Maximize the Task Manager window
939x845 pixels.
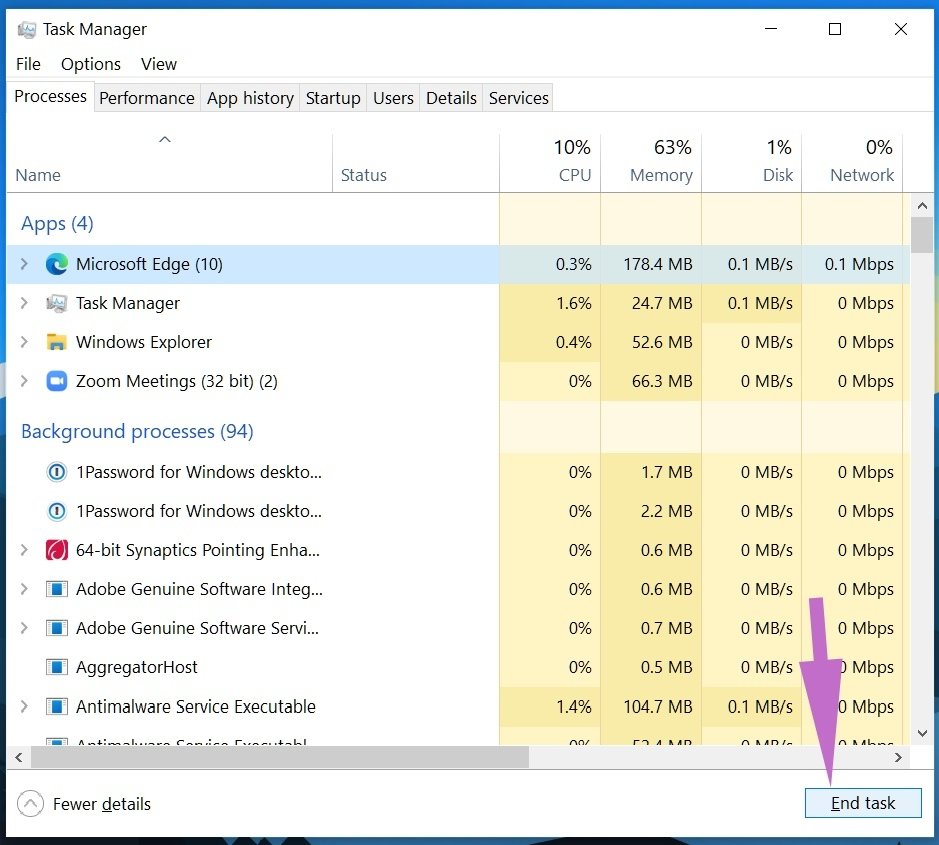point(835,29)
